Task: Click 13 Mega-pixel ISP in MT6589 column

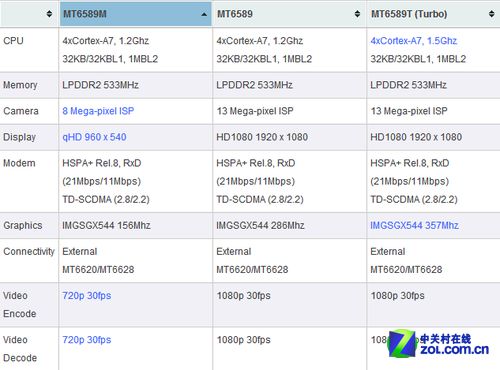Action: (255, 111)
